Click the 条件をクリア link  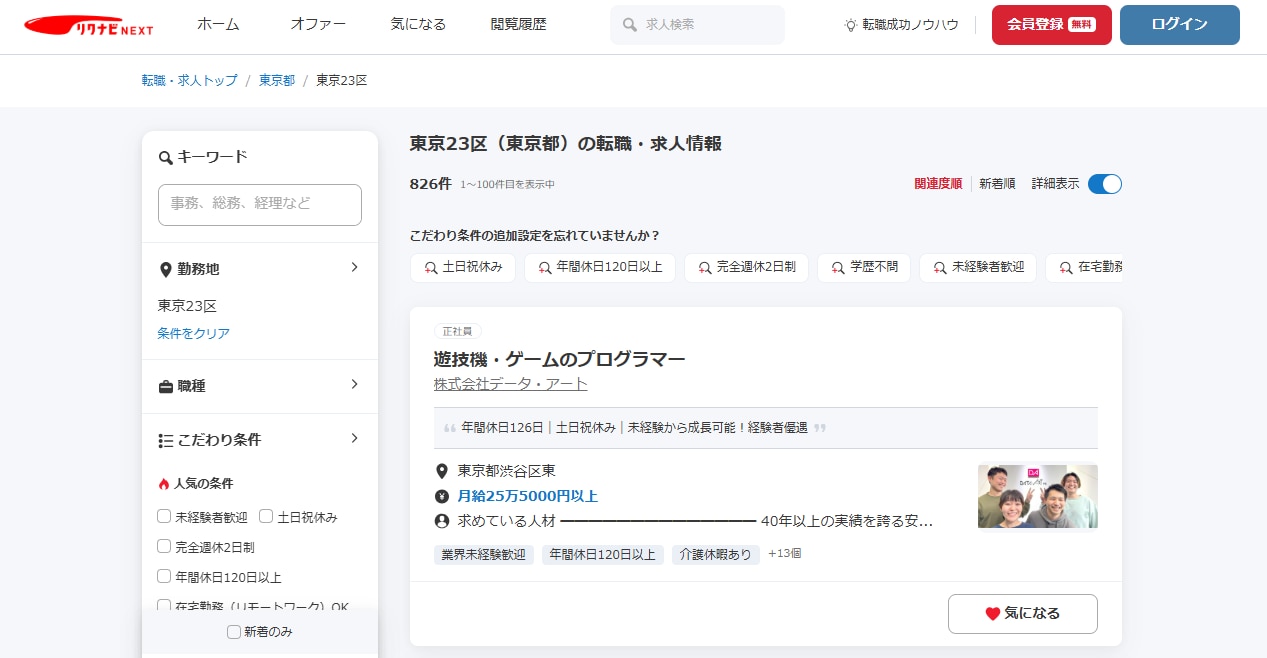193,333
